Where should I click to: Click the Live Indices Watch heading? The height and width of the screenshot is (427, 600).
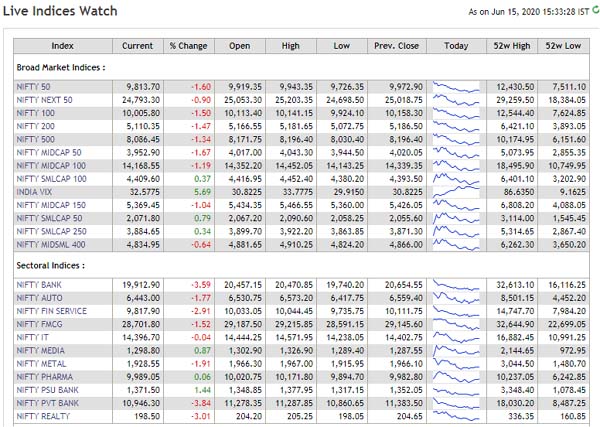pos(60,11)
